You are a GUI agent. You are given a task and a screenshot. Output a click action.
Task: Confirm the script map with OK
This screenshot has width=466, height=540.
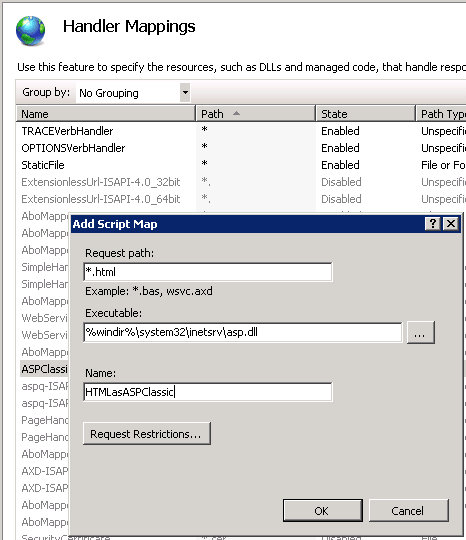322,510
